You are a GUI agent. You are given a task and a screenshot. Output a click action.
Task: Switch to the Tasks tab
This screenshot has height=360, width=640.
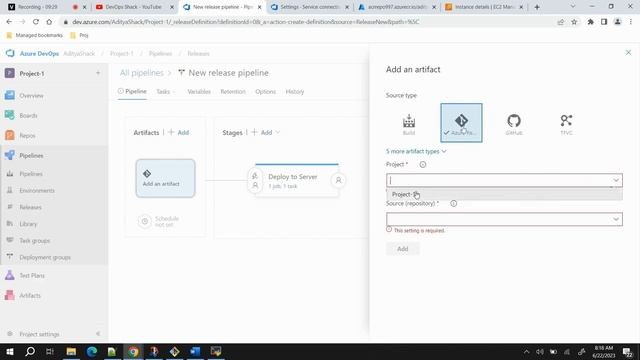(x=165, y=91)
